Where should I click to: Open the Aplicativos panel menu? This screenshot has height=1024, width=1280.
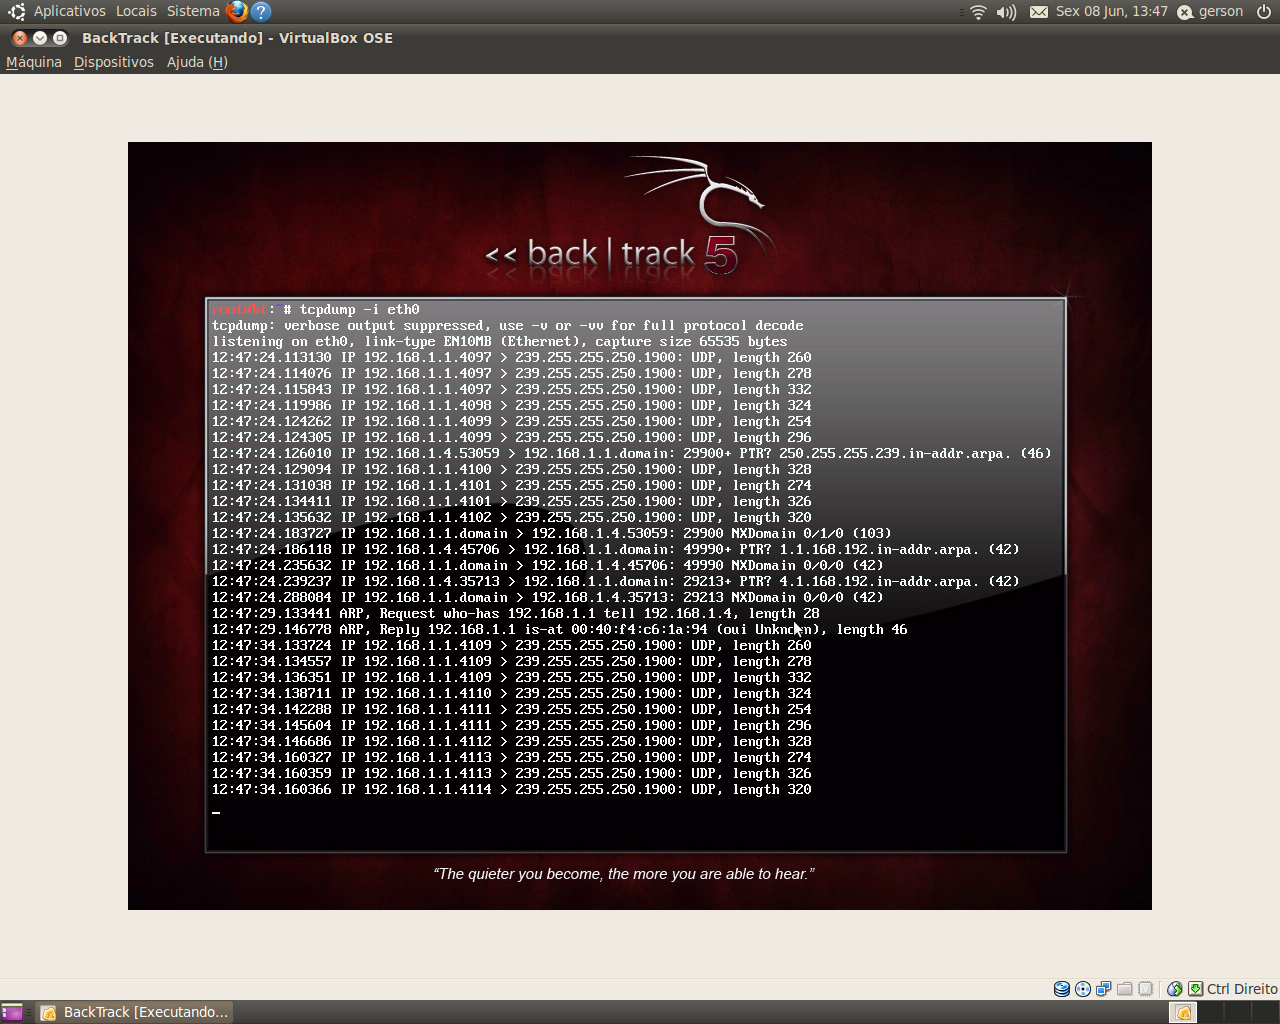tap(69, 11)
